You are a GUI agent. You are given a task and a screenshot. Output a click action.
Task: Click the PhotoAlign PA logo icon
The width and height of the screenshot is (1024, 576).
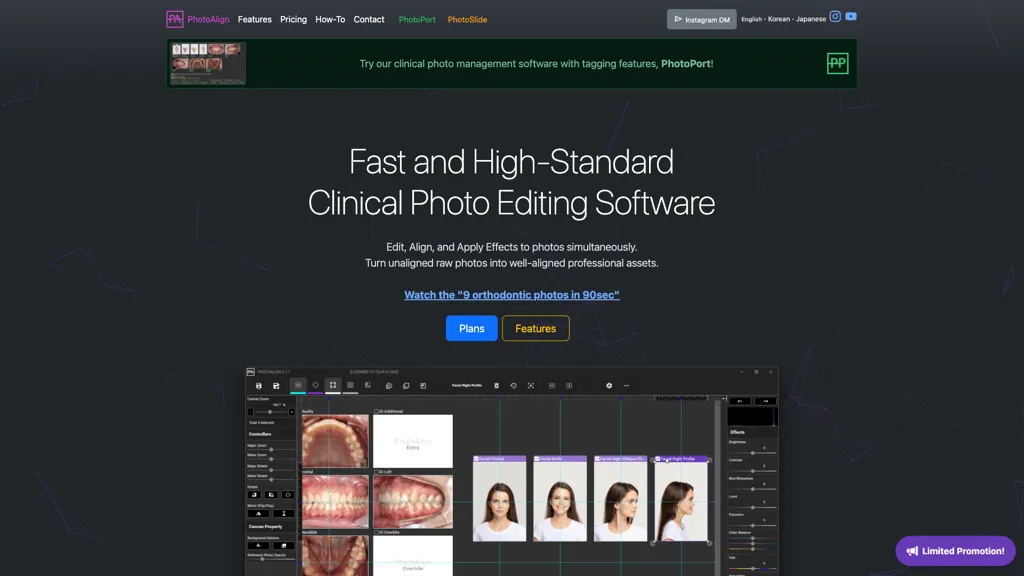(174, 19)
